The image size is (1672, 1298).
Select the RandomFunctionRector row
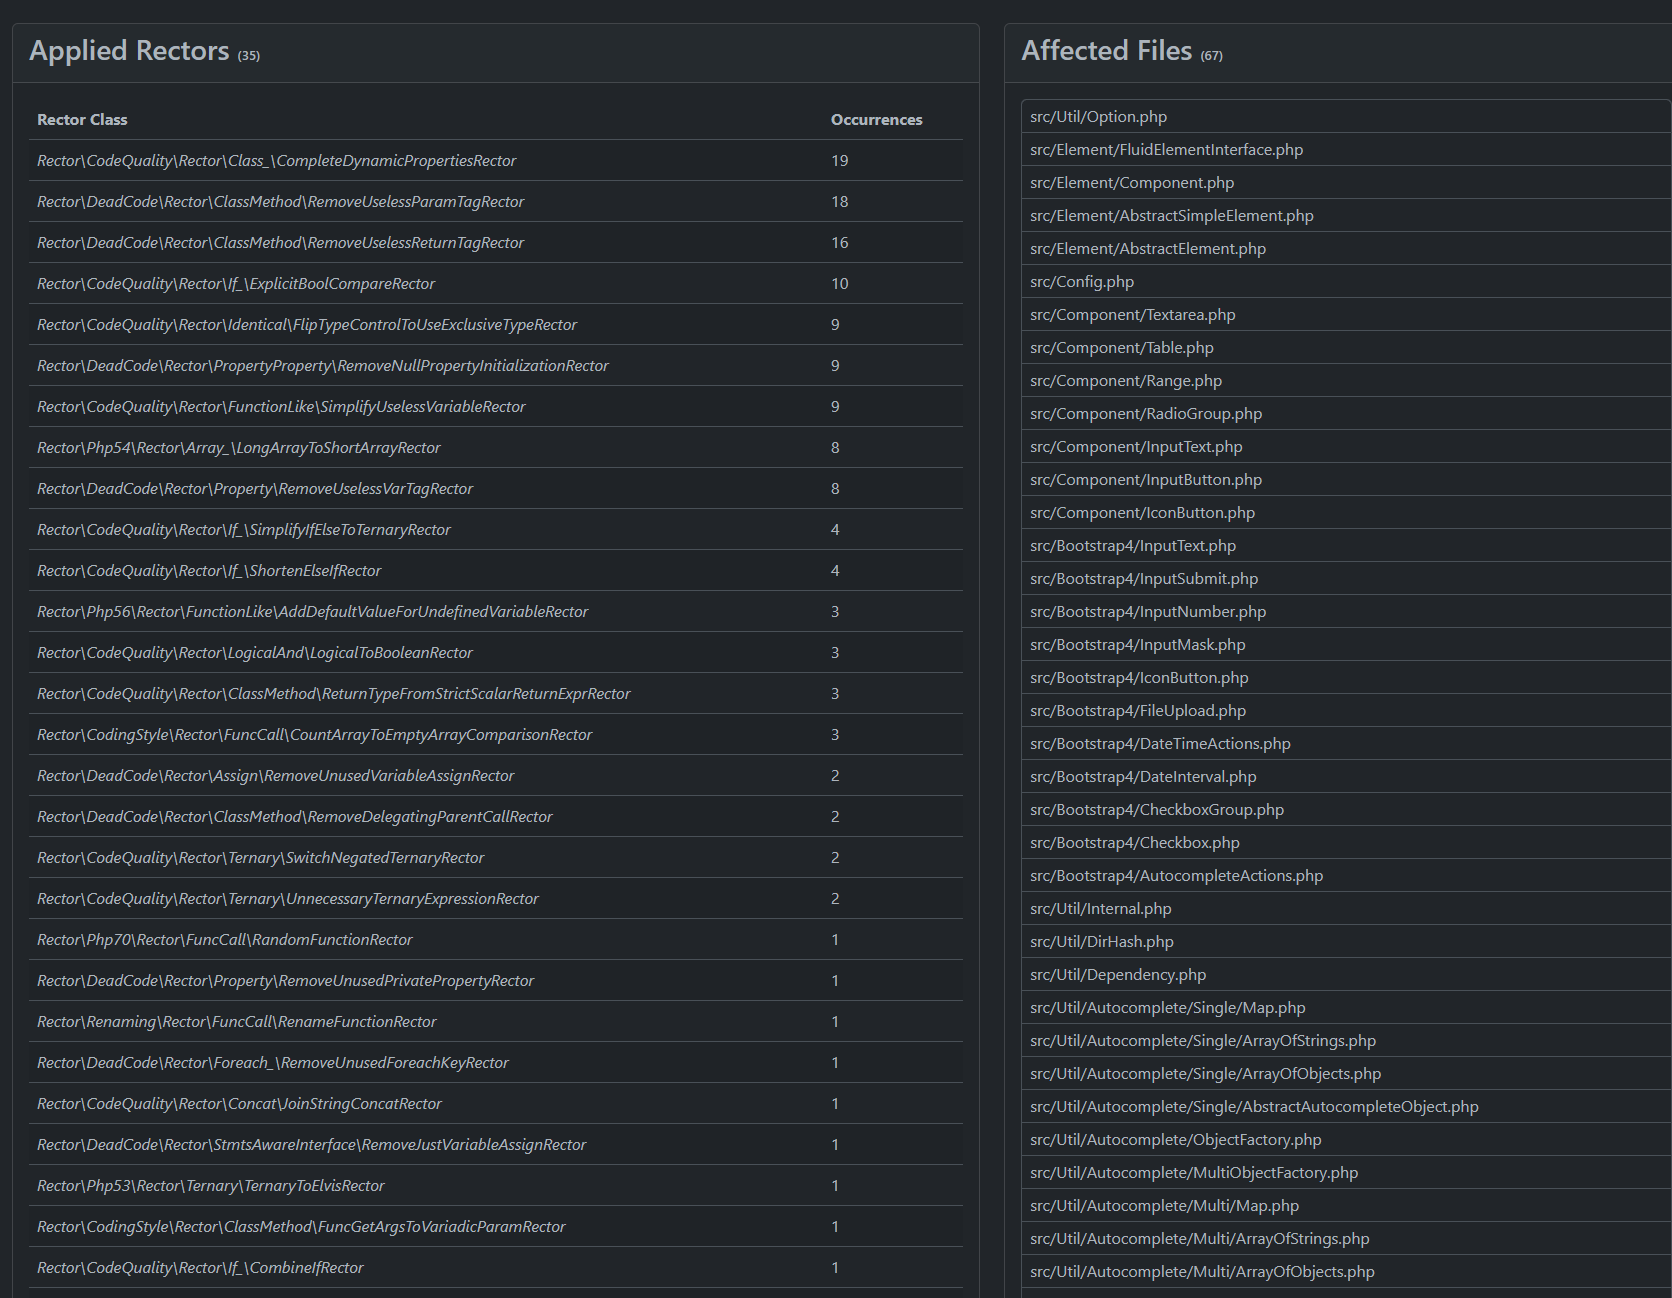click(x=496, y=939)
